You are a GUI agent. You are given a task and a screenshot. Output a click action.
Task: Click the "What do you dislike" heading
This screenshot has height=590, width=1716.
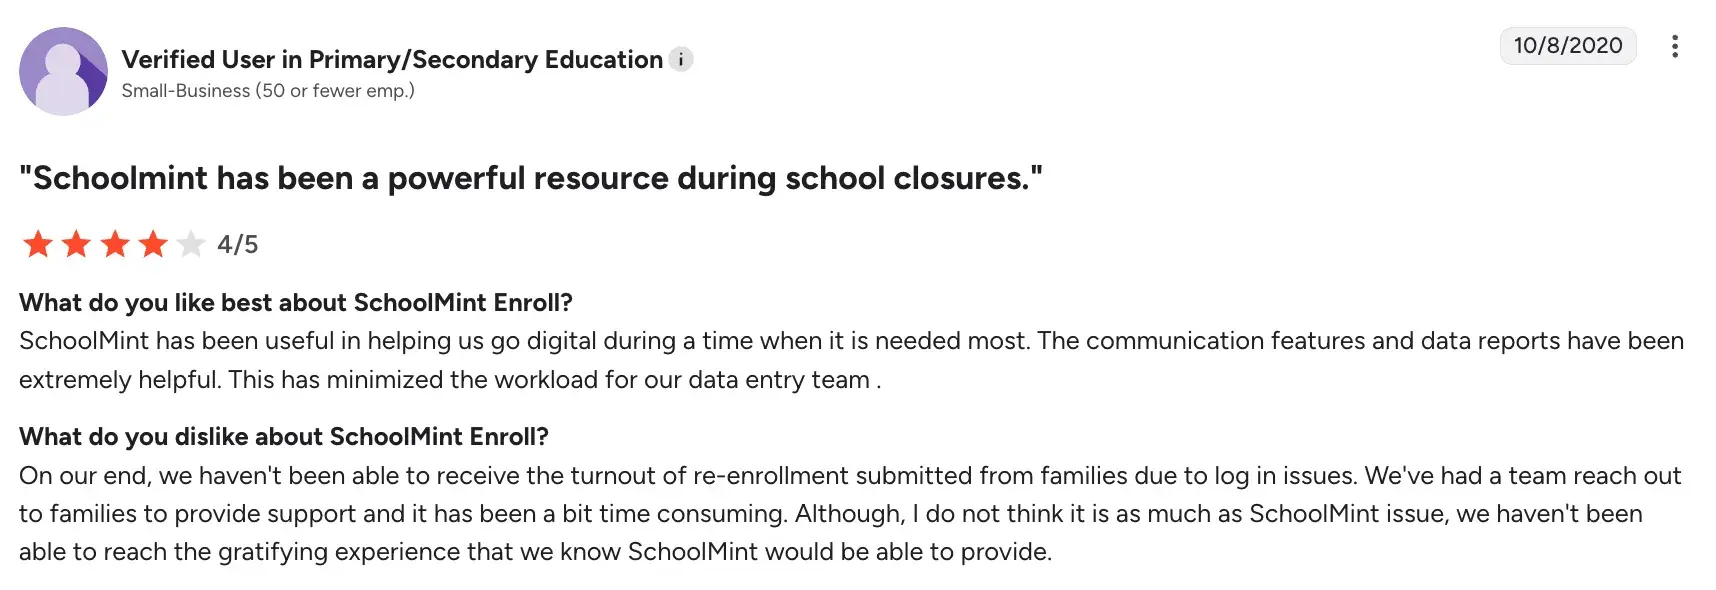[284, 437]
